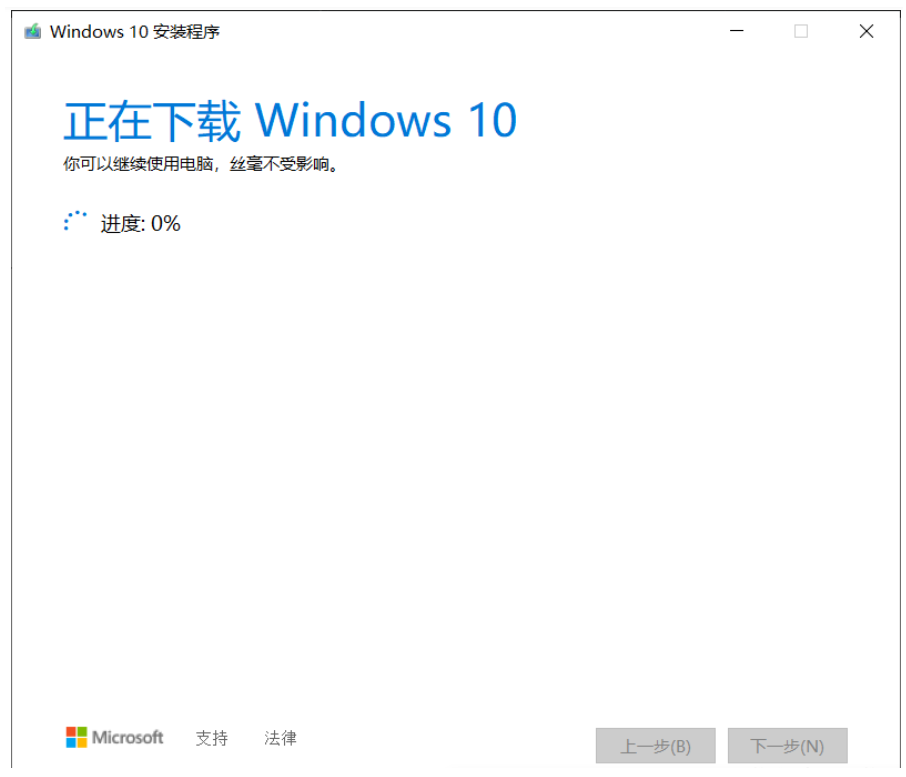The image size is (906, 777).
Task: Click the disabled maximize window button
Action: 801,31
